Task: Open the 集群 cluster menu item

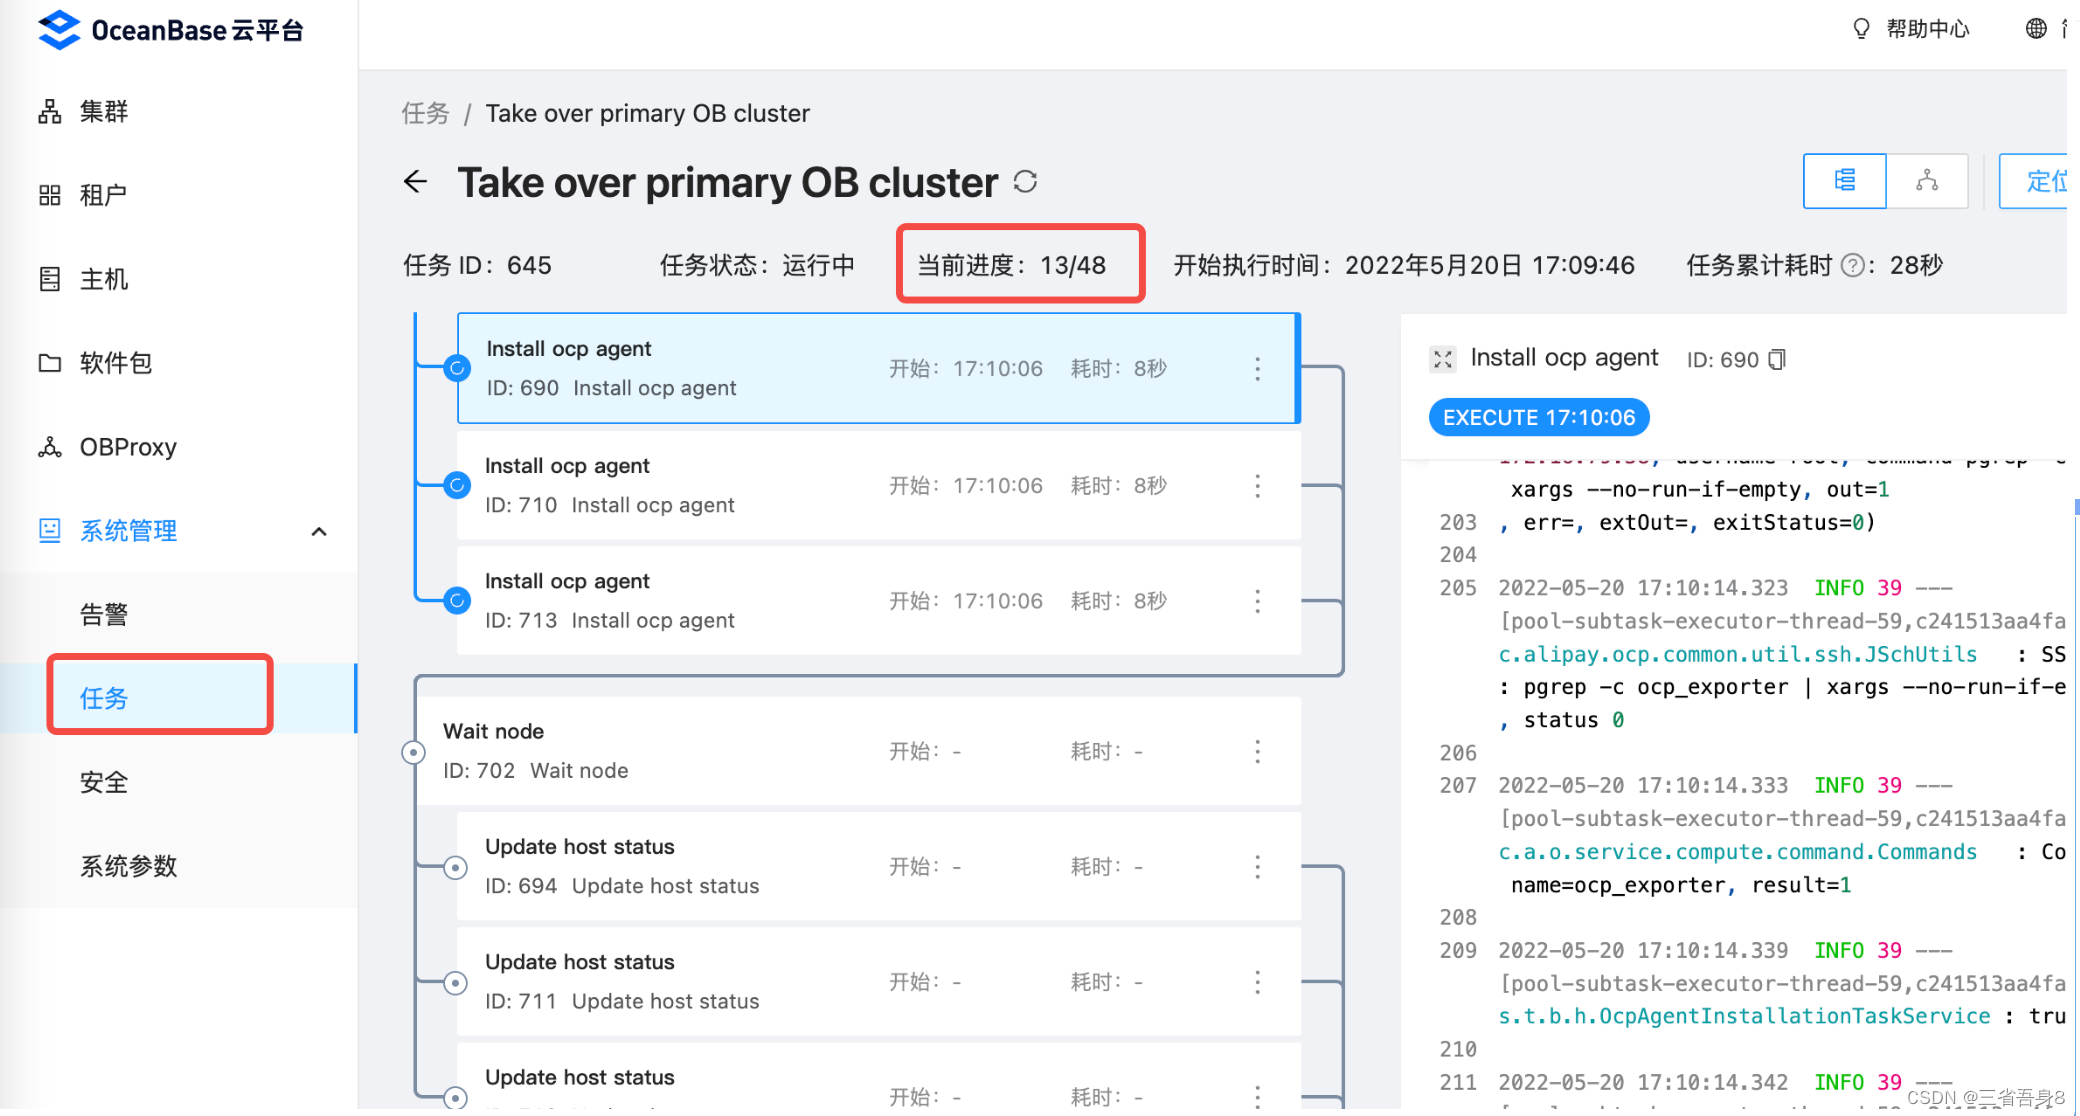Action: [x=104, y=111]
